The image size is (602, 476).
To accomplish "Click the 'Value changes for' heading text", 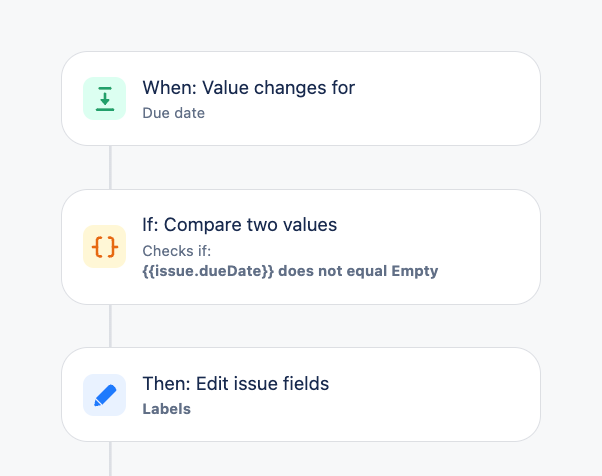I will 279,88.
